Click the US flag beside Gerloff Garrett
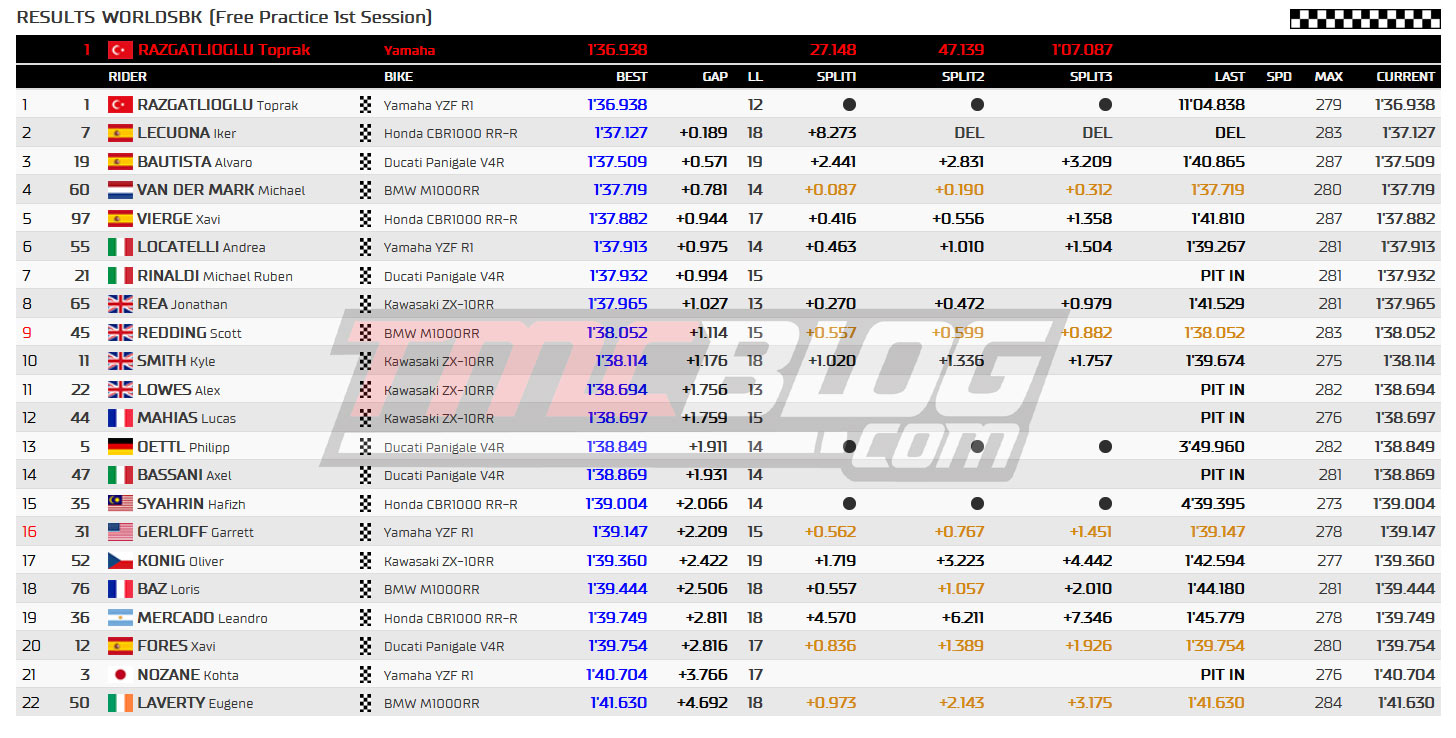The height and width of the screenshot is (738, 1456). pyautogui.click(x=120, y=532)
